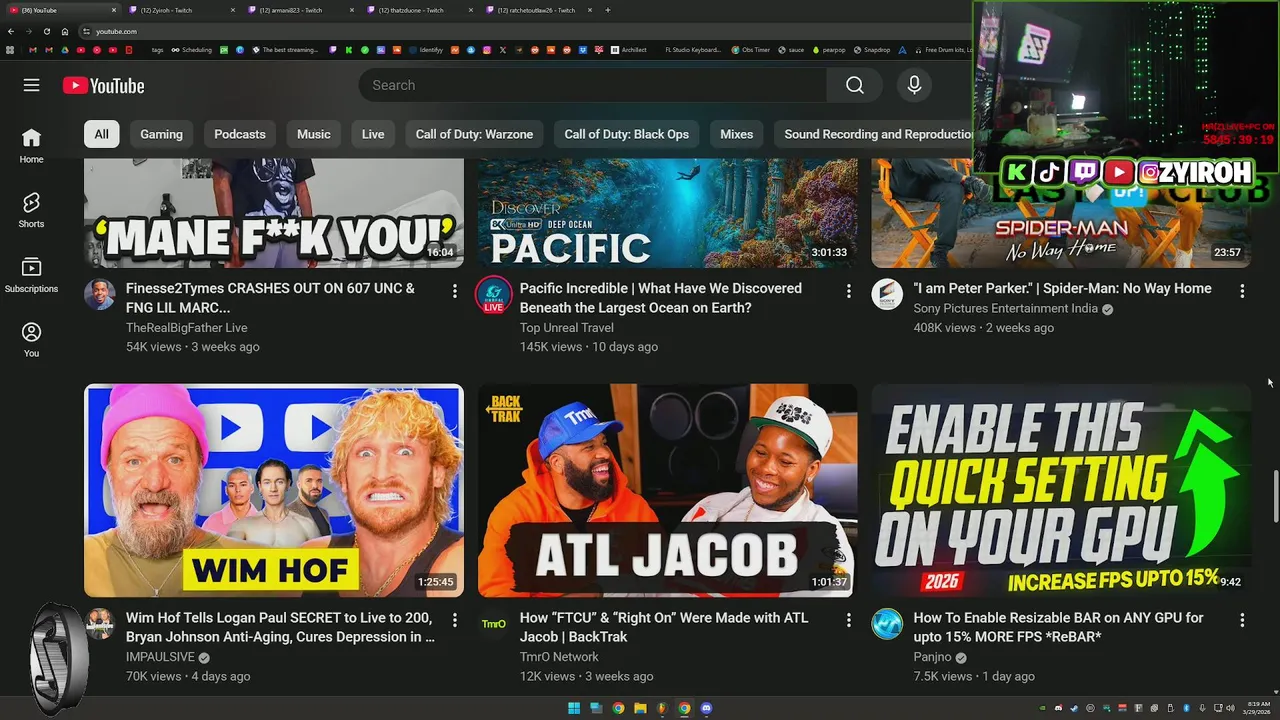This screenshot has width=1280, height=720.
Task: Open Pacific Incredible video title
Action: [660, 298]
